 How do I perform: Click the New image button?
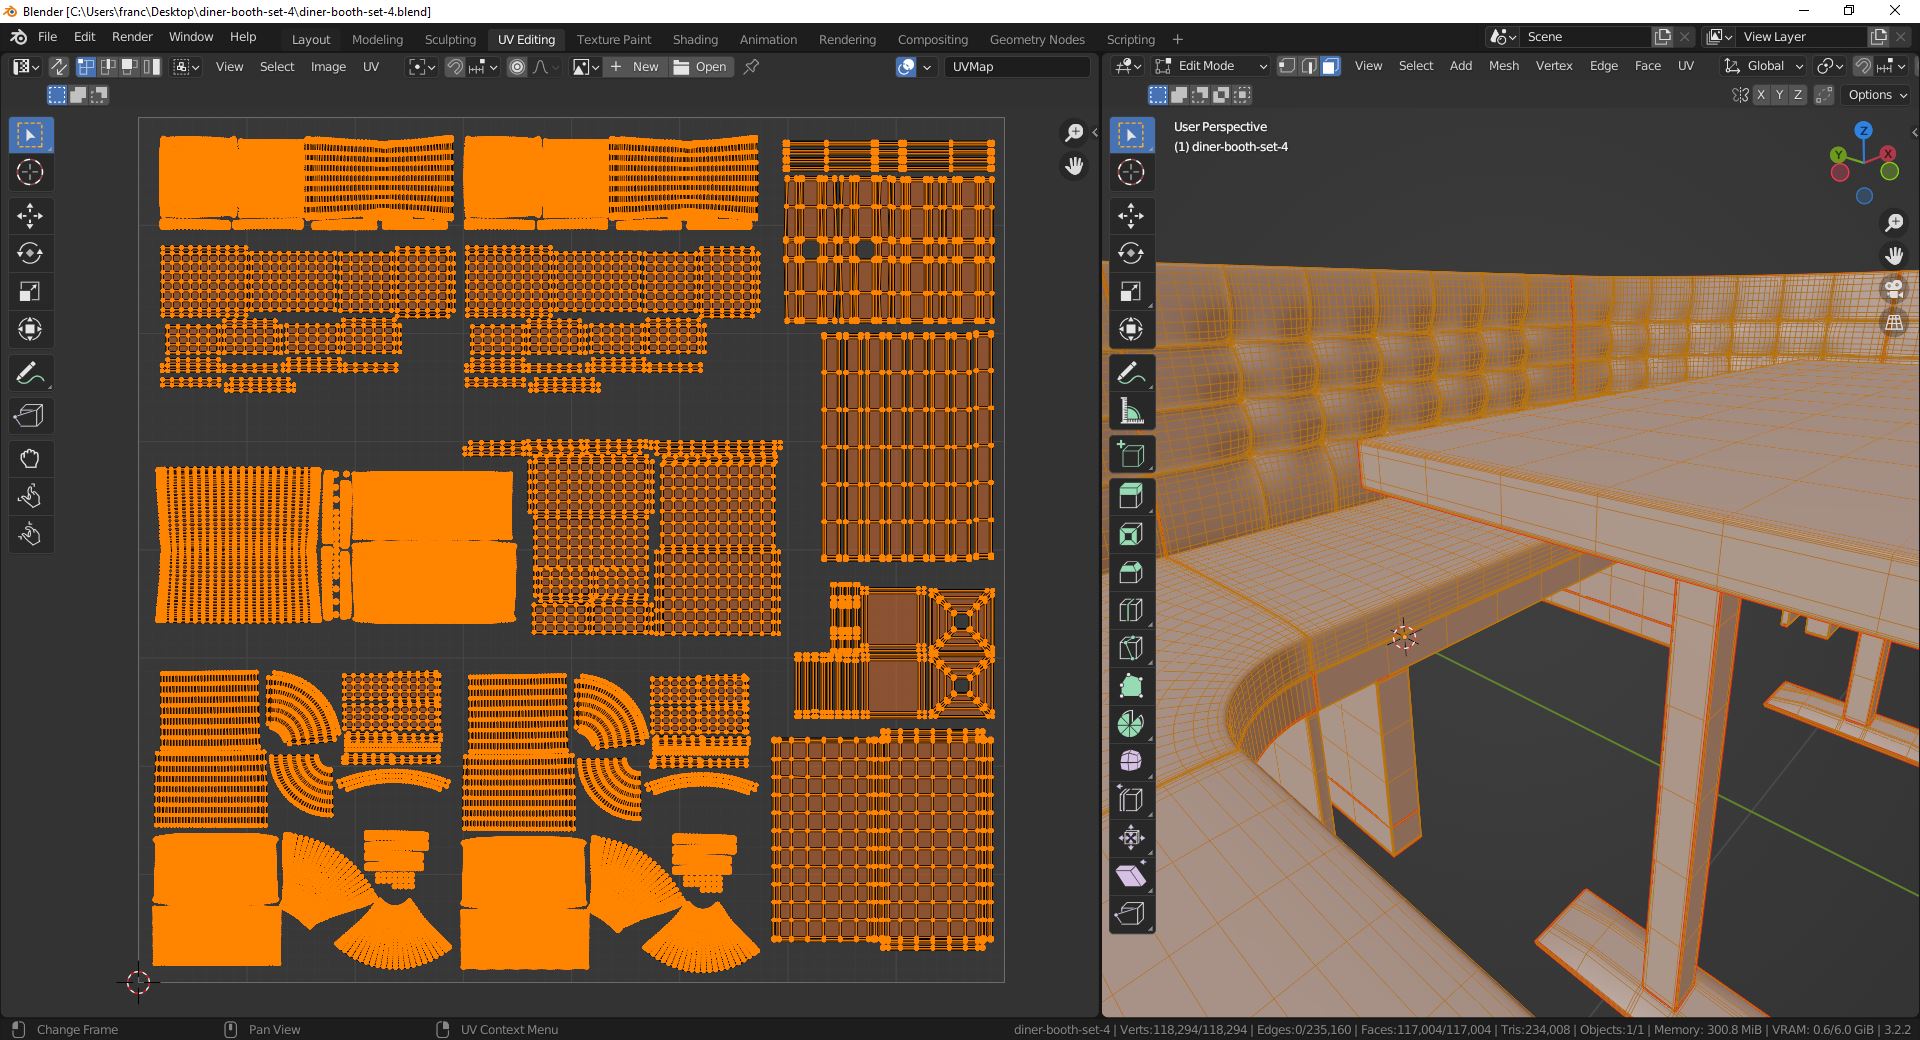point(635,67)
